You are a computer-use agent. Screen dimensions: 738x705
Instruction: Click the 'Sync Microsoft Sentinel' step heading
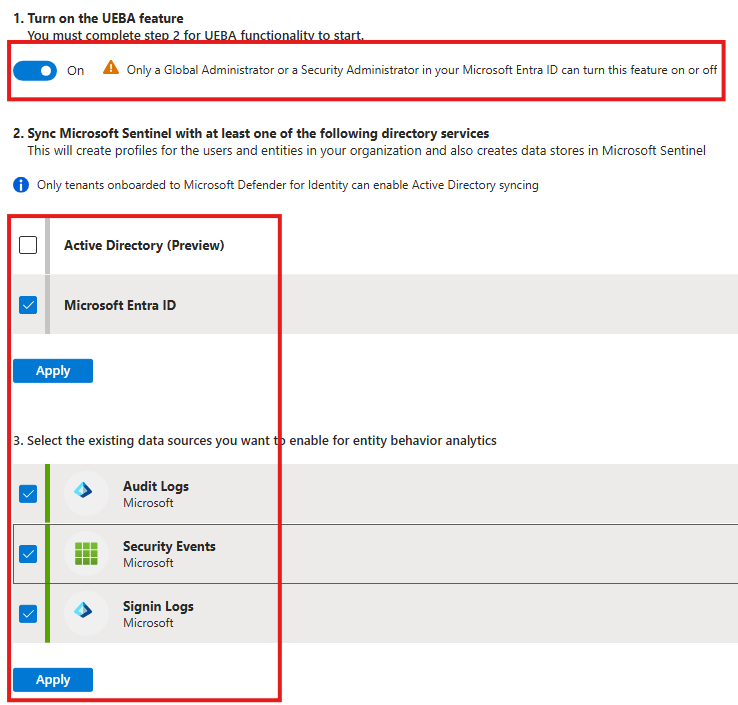[x=251, y=133]
